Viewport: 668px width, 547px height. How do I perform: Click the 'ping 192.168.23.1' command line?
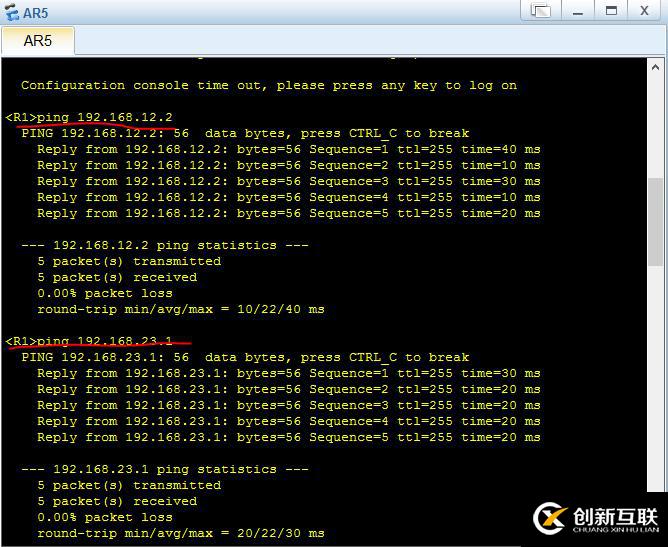point(89,341)
